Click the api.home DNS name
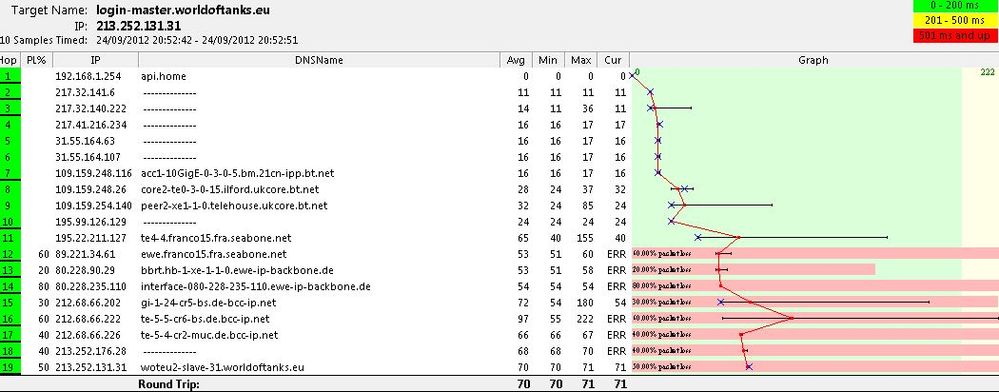Screen dimensions: 999x392 pyautogui.click(x=164, y=76)
